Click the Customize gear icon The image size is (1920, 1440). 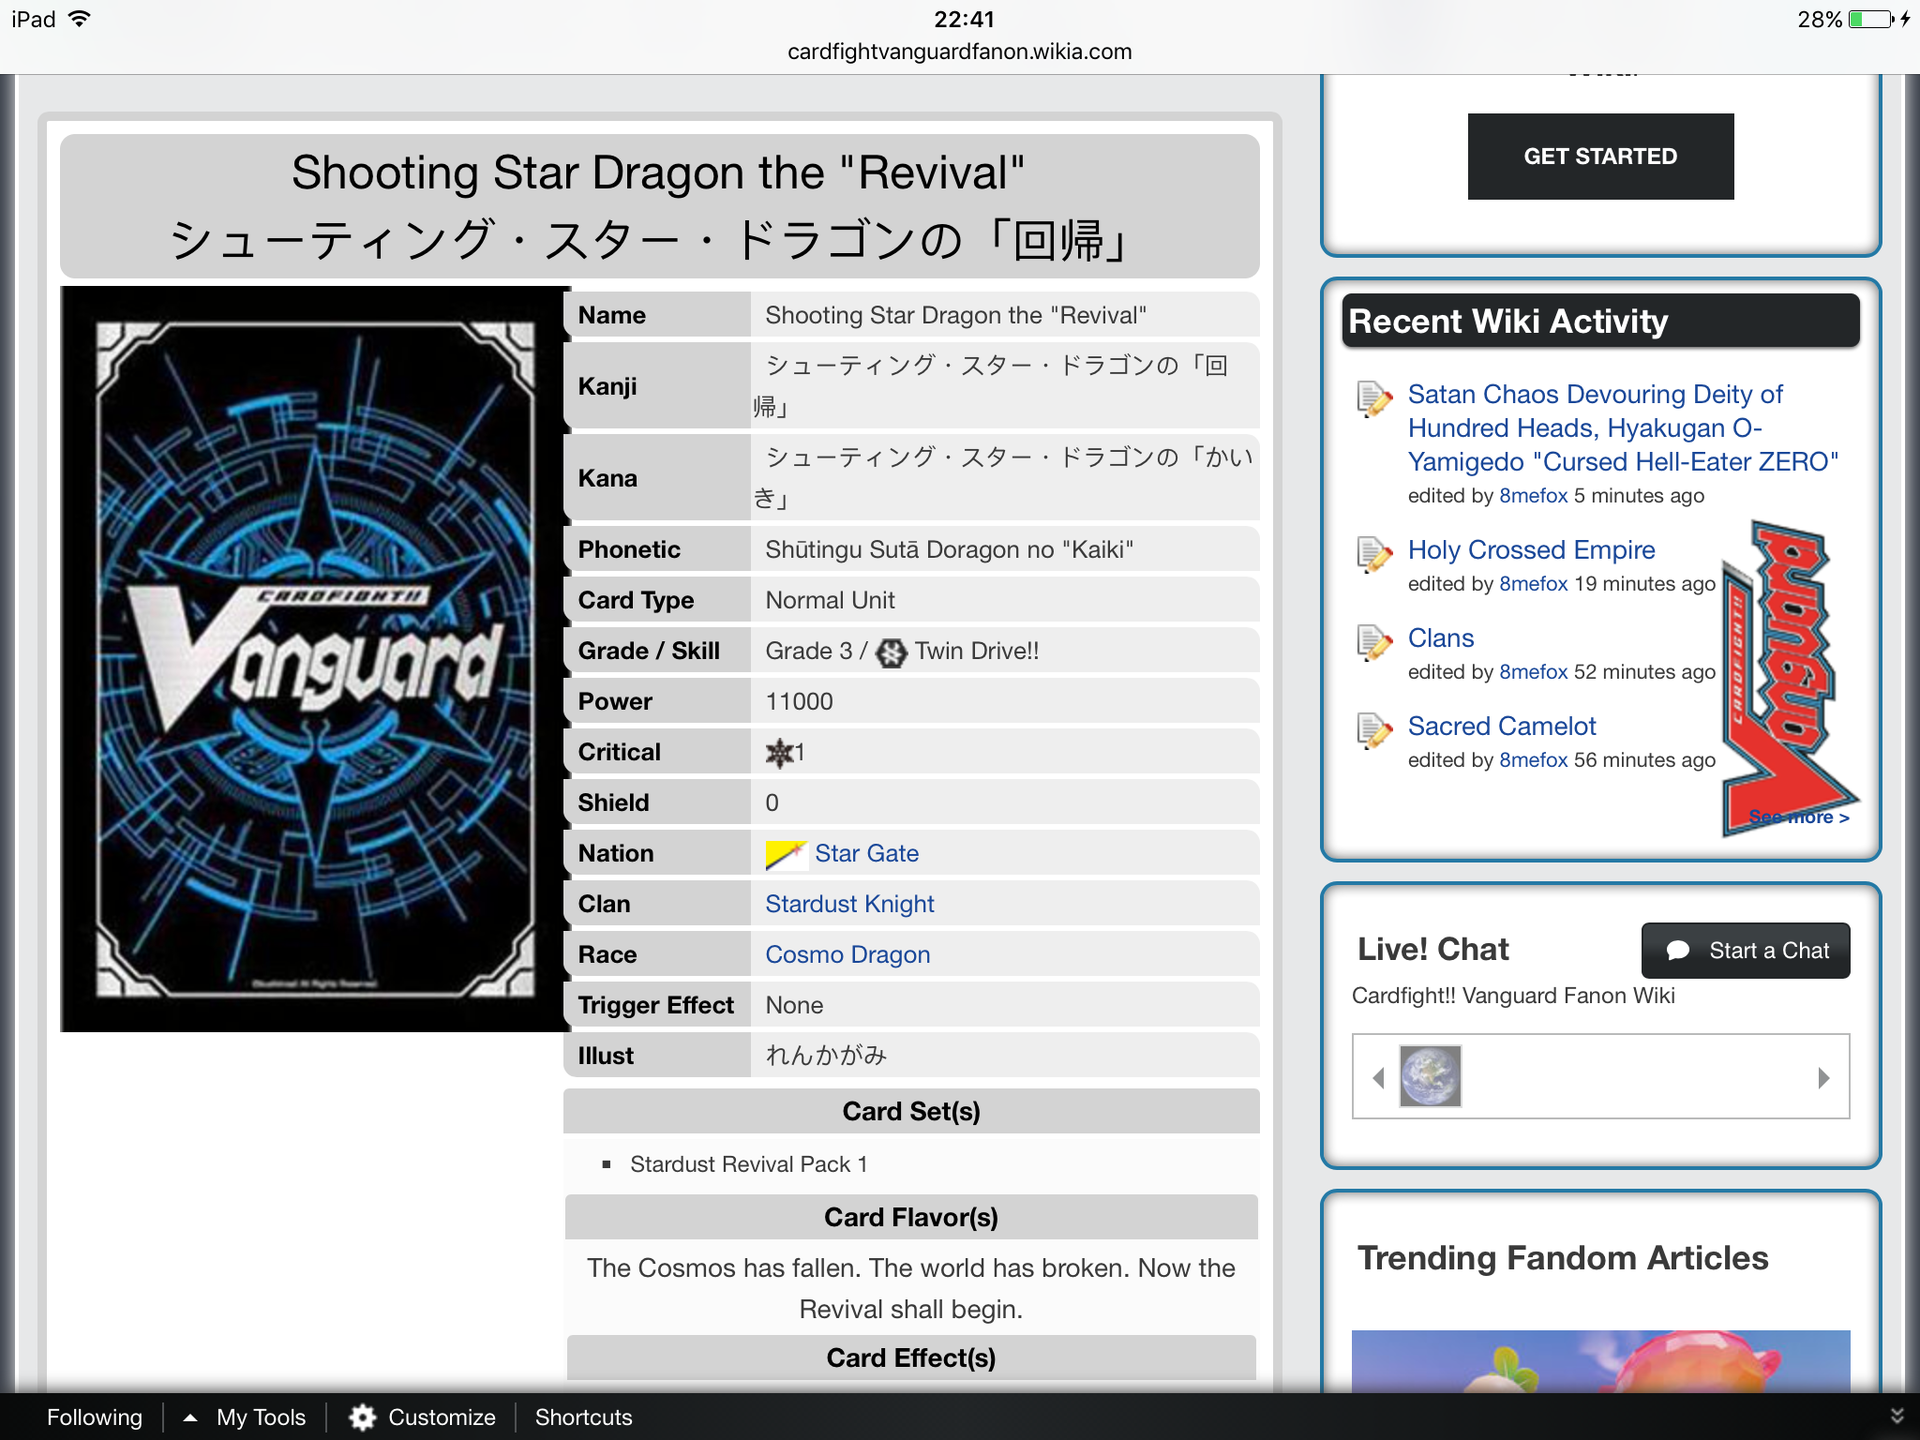(362, 1417)
